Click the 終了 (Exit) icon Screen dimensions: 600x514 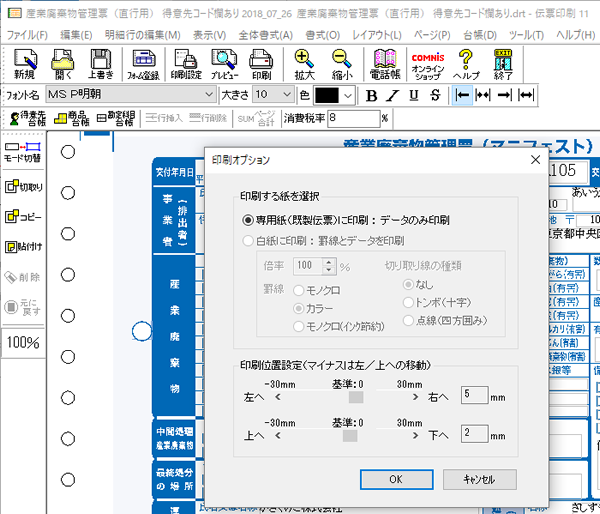click(503, 64)
